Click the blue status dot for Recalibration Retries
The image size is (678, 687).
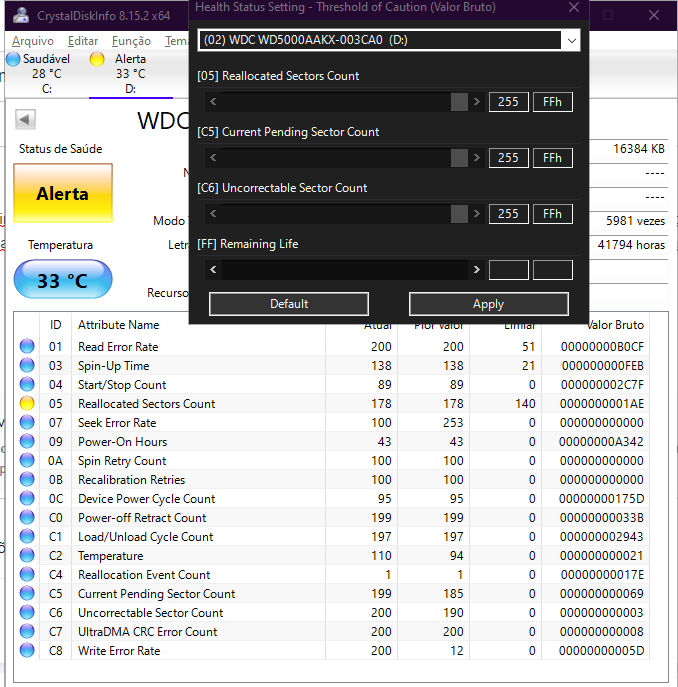click(x=27, y=479)
